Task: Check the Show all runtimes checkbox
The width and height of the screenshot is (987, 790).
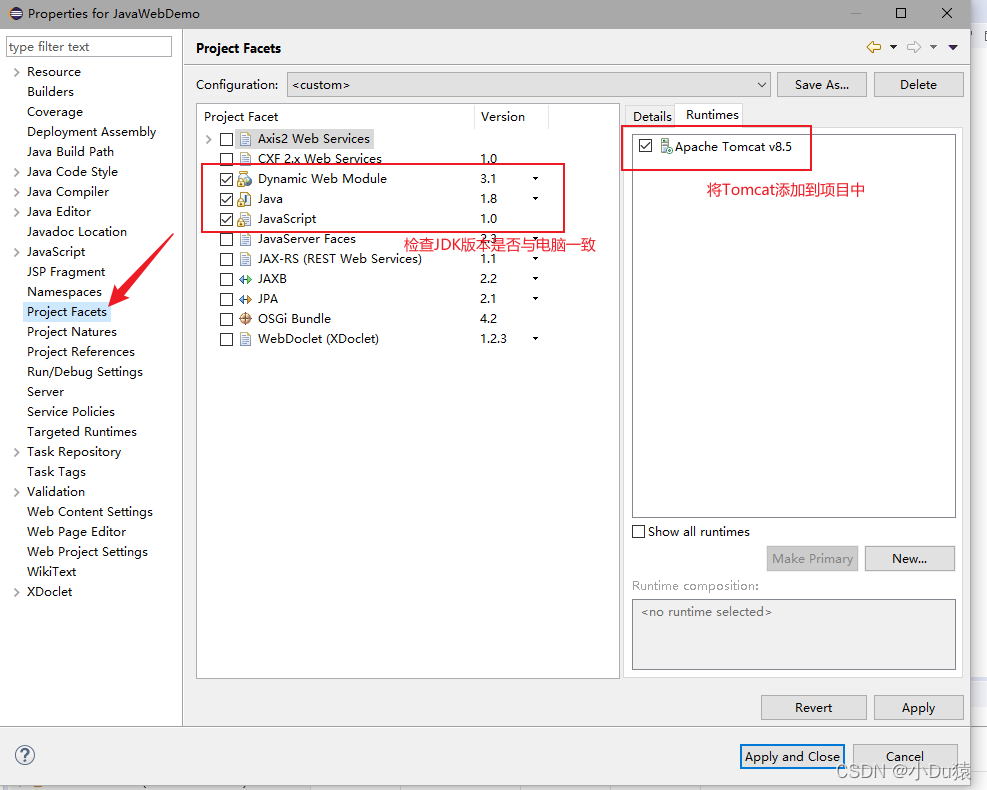Action: pyautogui.click(x=638, y=531)
